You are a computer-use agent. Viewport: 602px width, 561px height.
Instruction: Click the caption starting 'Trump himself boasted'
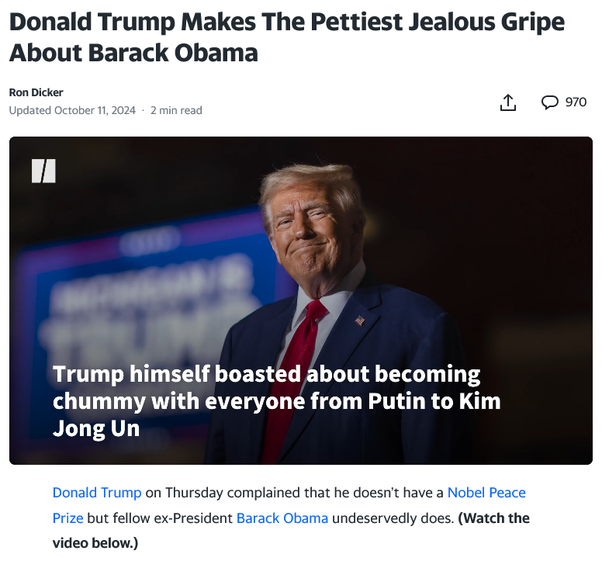[x=276, y=401]
